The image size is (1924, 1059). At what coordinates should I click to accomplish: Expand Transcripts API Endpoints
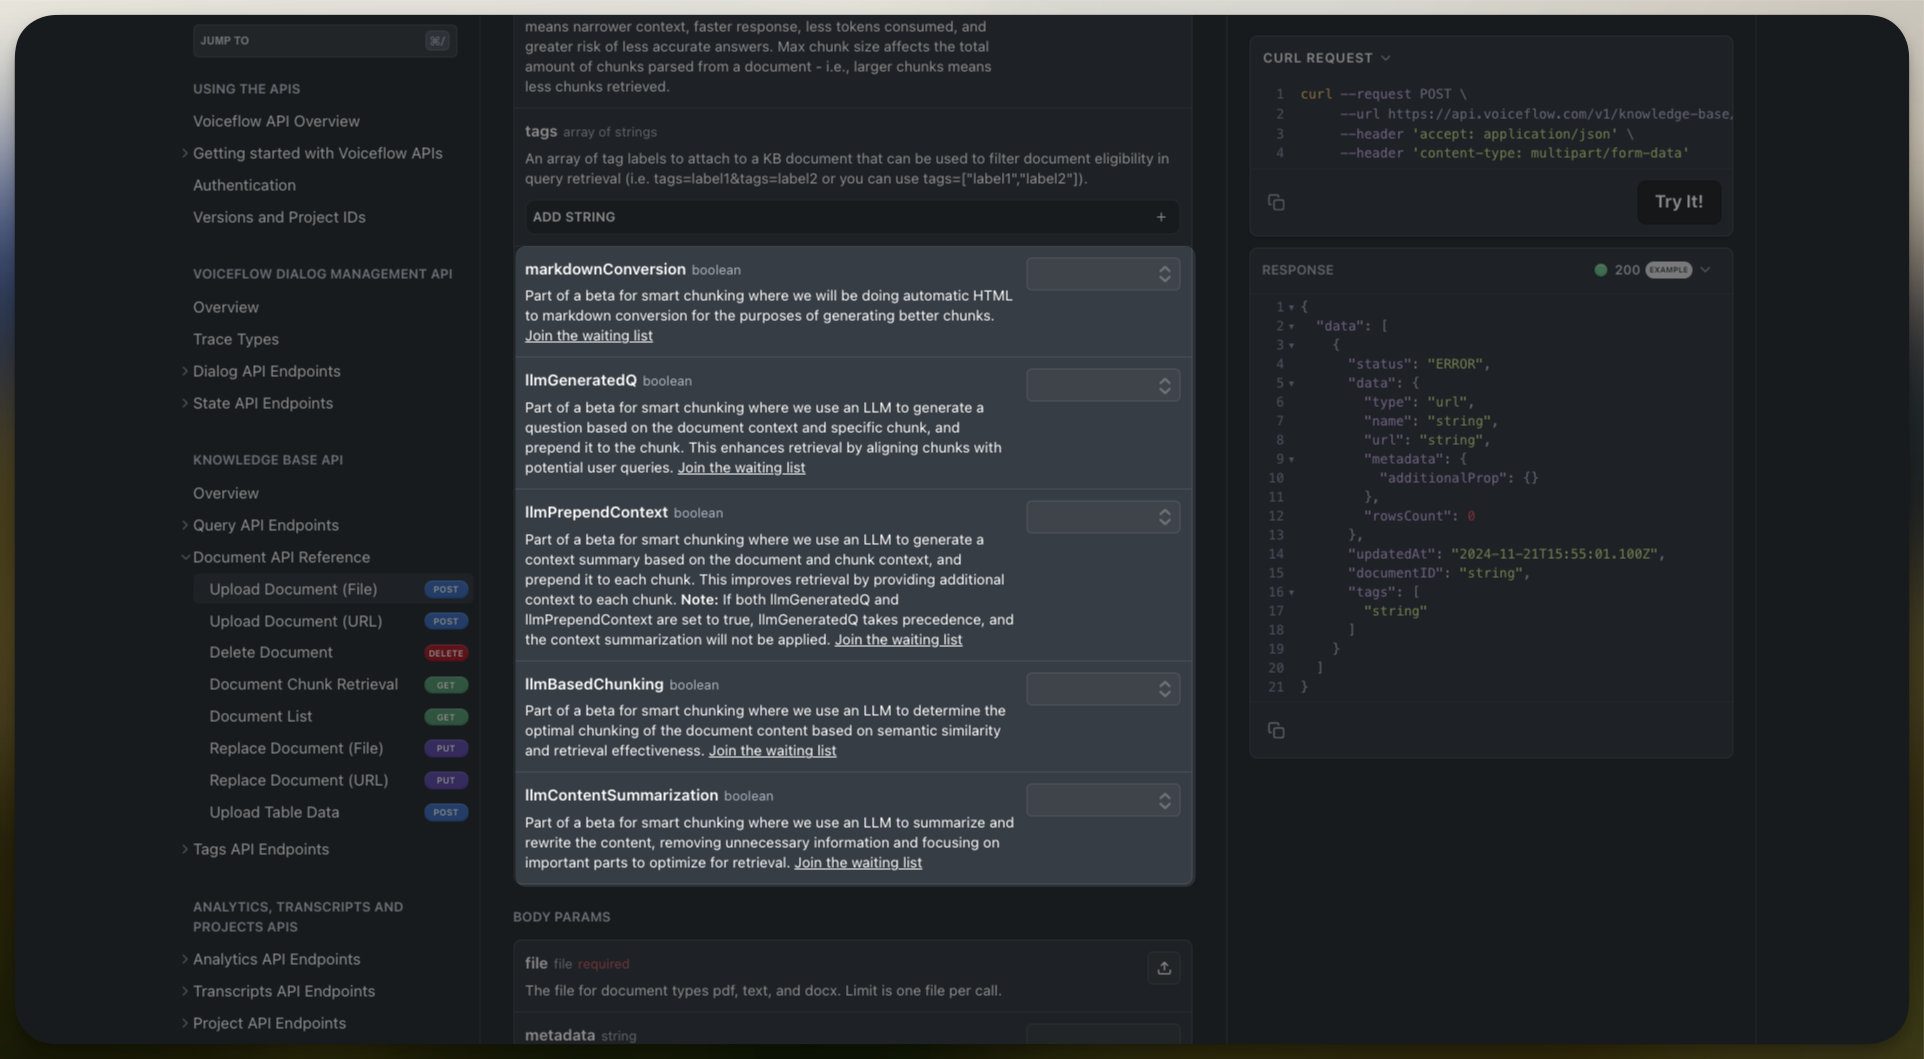(185, 991)
